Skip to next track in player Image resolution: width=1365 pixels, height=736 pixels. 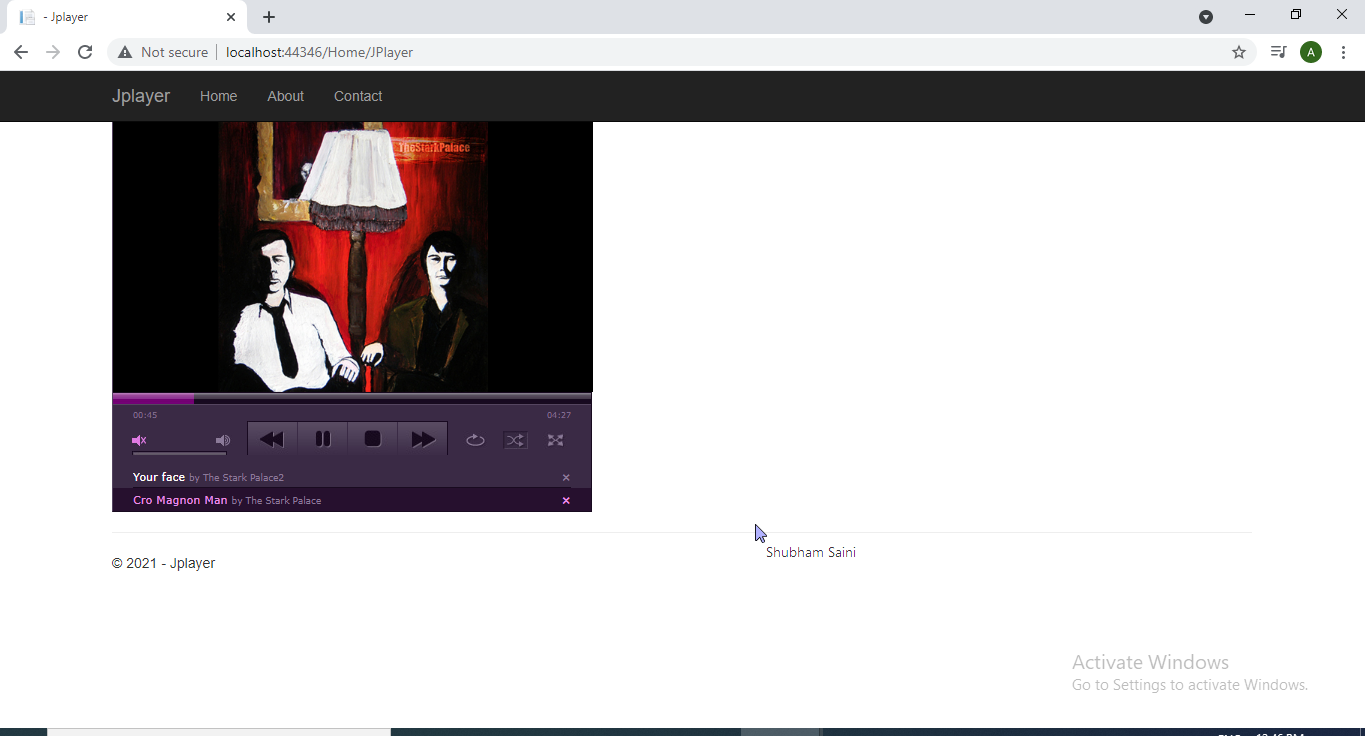[x=423, y=439]
